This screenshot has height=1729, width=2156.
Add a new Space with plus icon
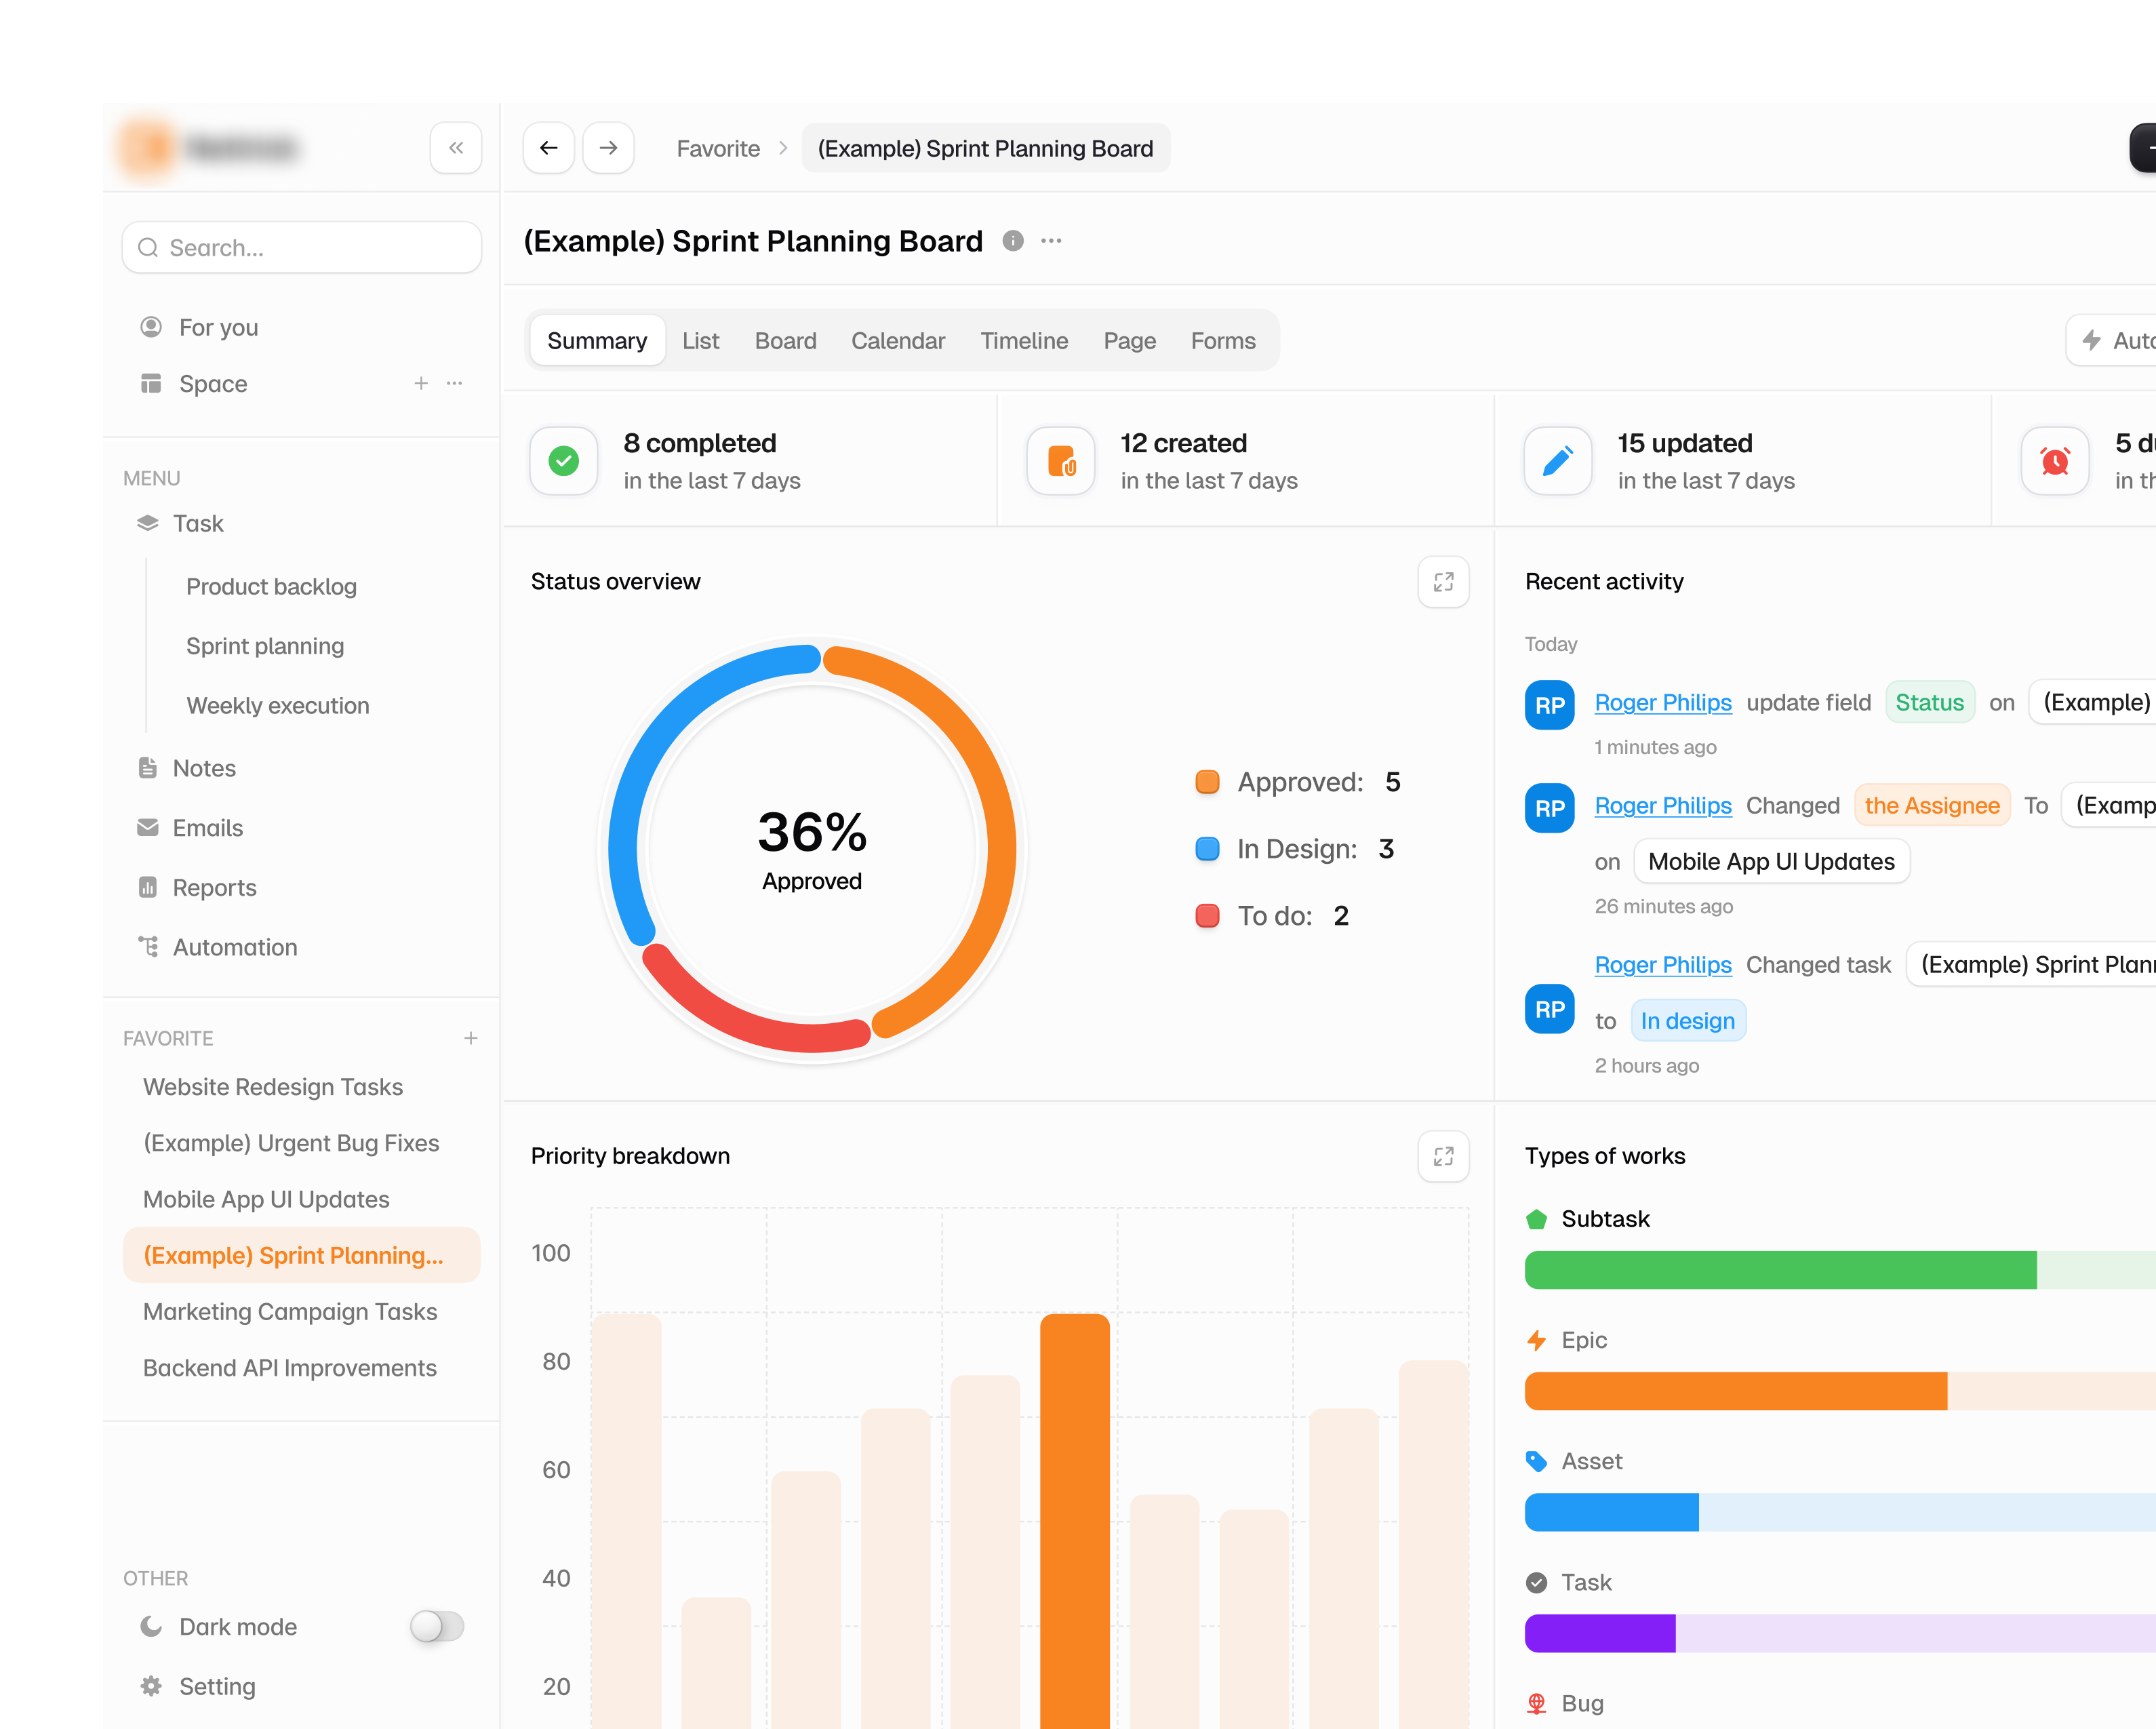coord(421,383)
